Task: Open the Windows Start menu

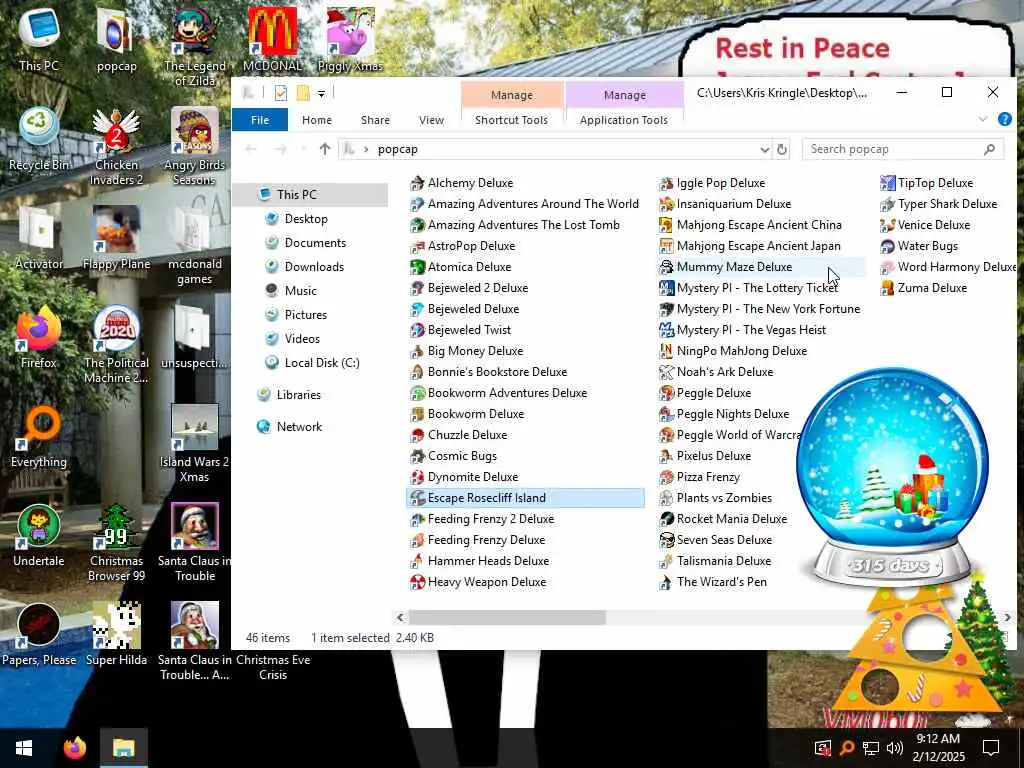Action: [24, 748]
